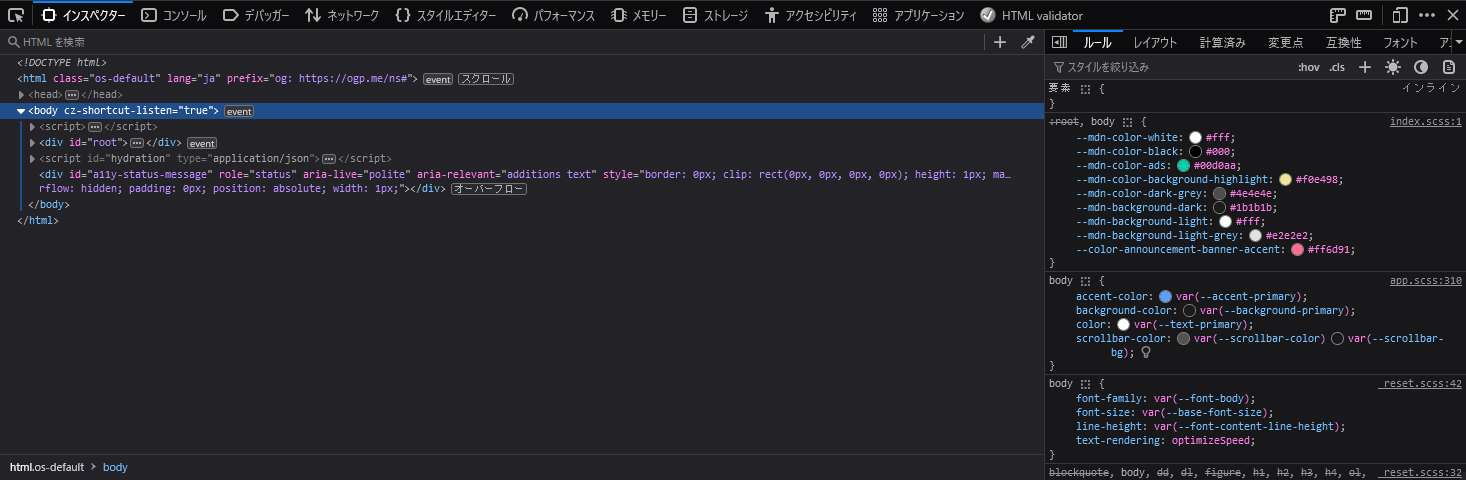Viewport: 1466px width, 480px height.
Task: Expand the head element node
Action: (22, 95)
